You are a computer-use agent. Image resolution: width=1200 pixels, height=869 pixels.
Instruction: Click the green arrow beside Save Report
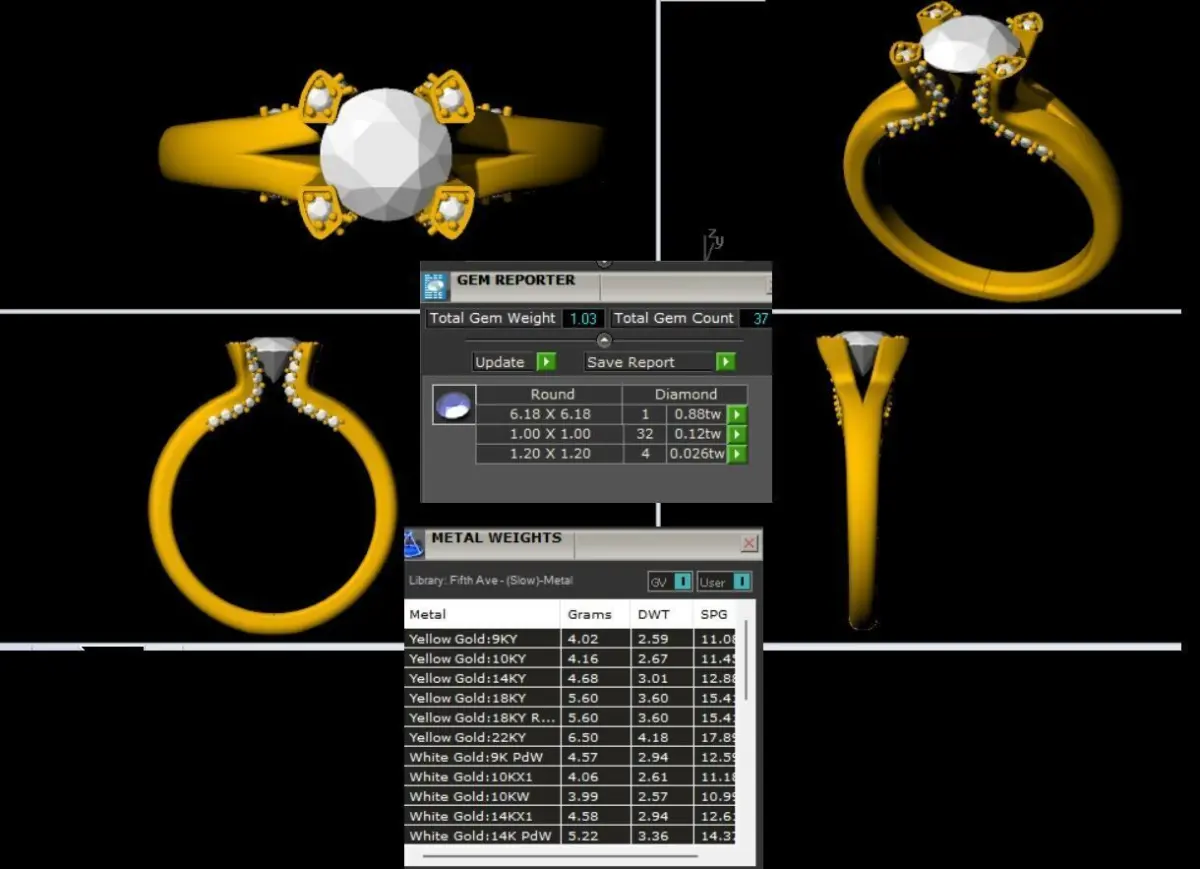click(x=726, y=362)
